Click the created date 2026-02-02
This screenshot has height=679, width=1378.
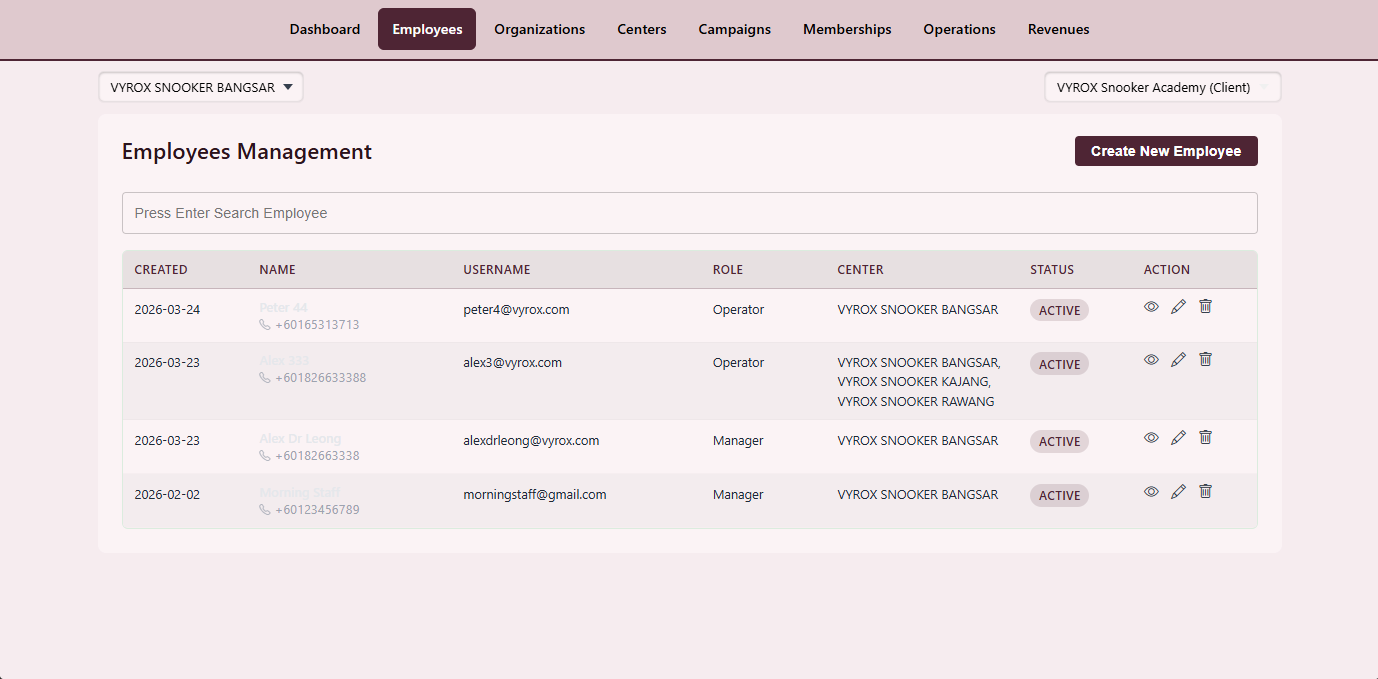(167, 495)
